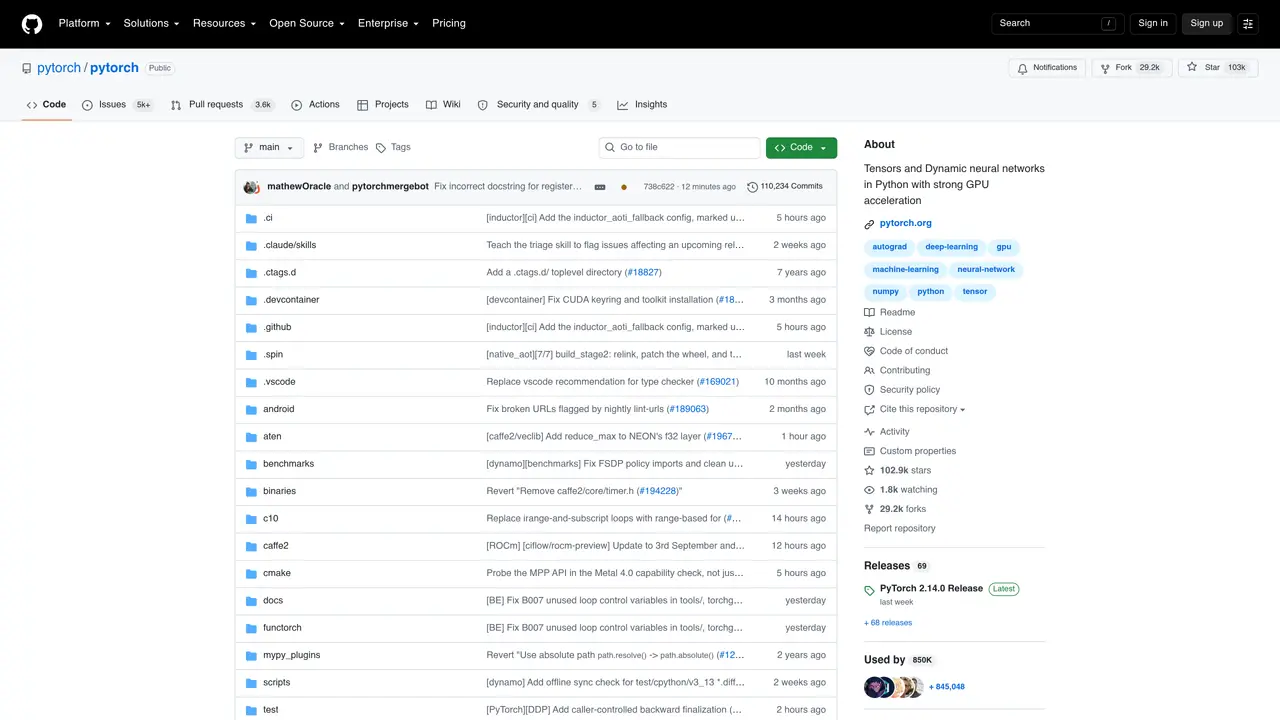The width and height of the screenshot is (1280, 720).
Task: Click the android folder icon
Action: [x=252, y=409]
